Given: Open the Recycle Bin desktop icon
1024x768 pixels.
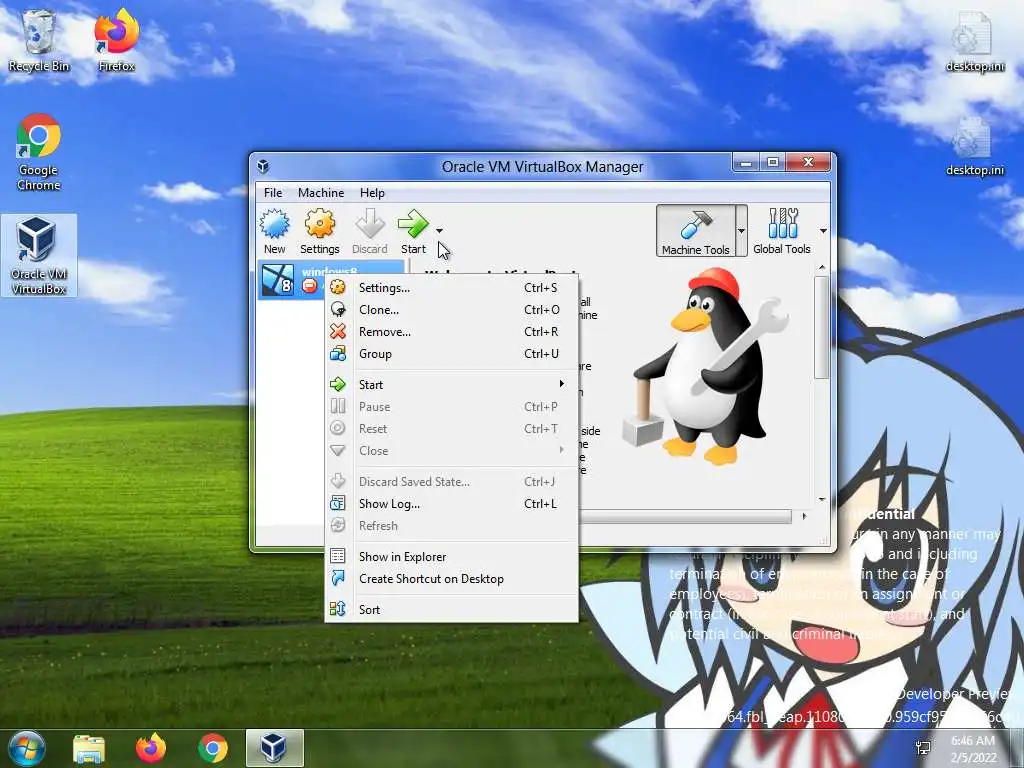Looking at the screenshot, I should (x=39, y=40).
